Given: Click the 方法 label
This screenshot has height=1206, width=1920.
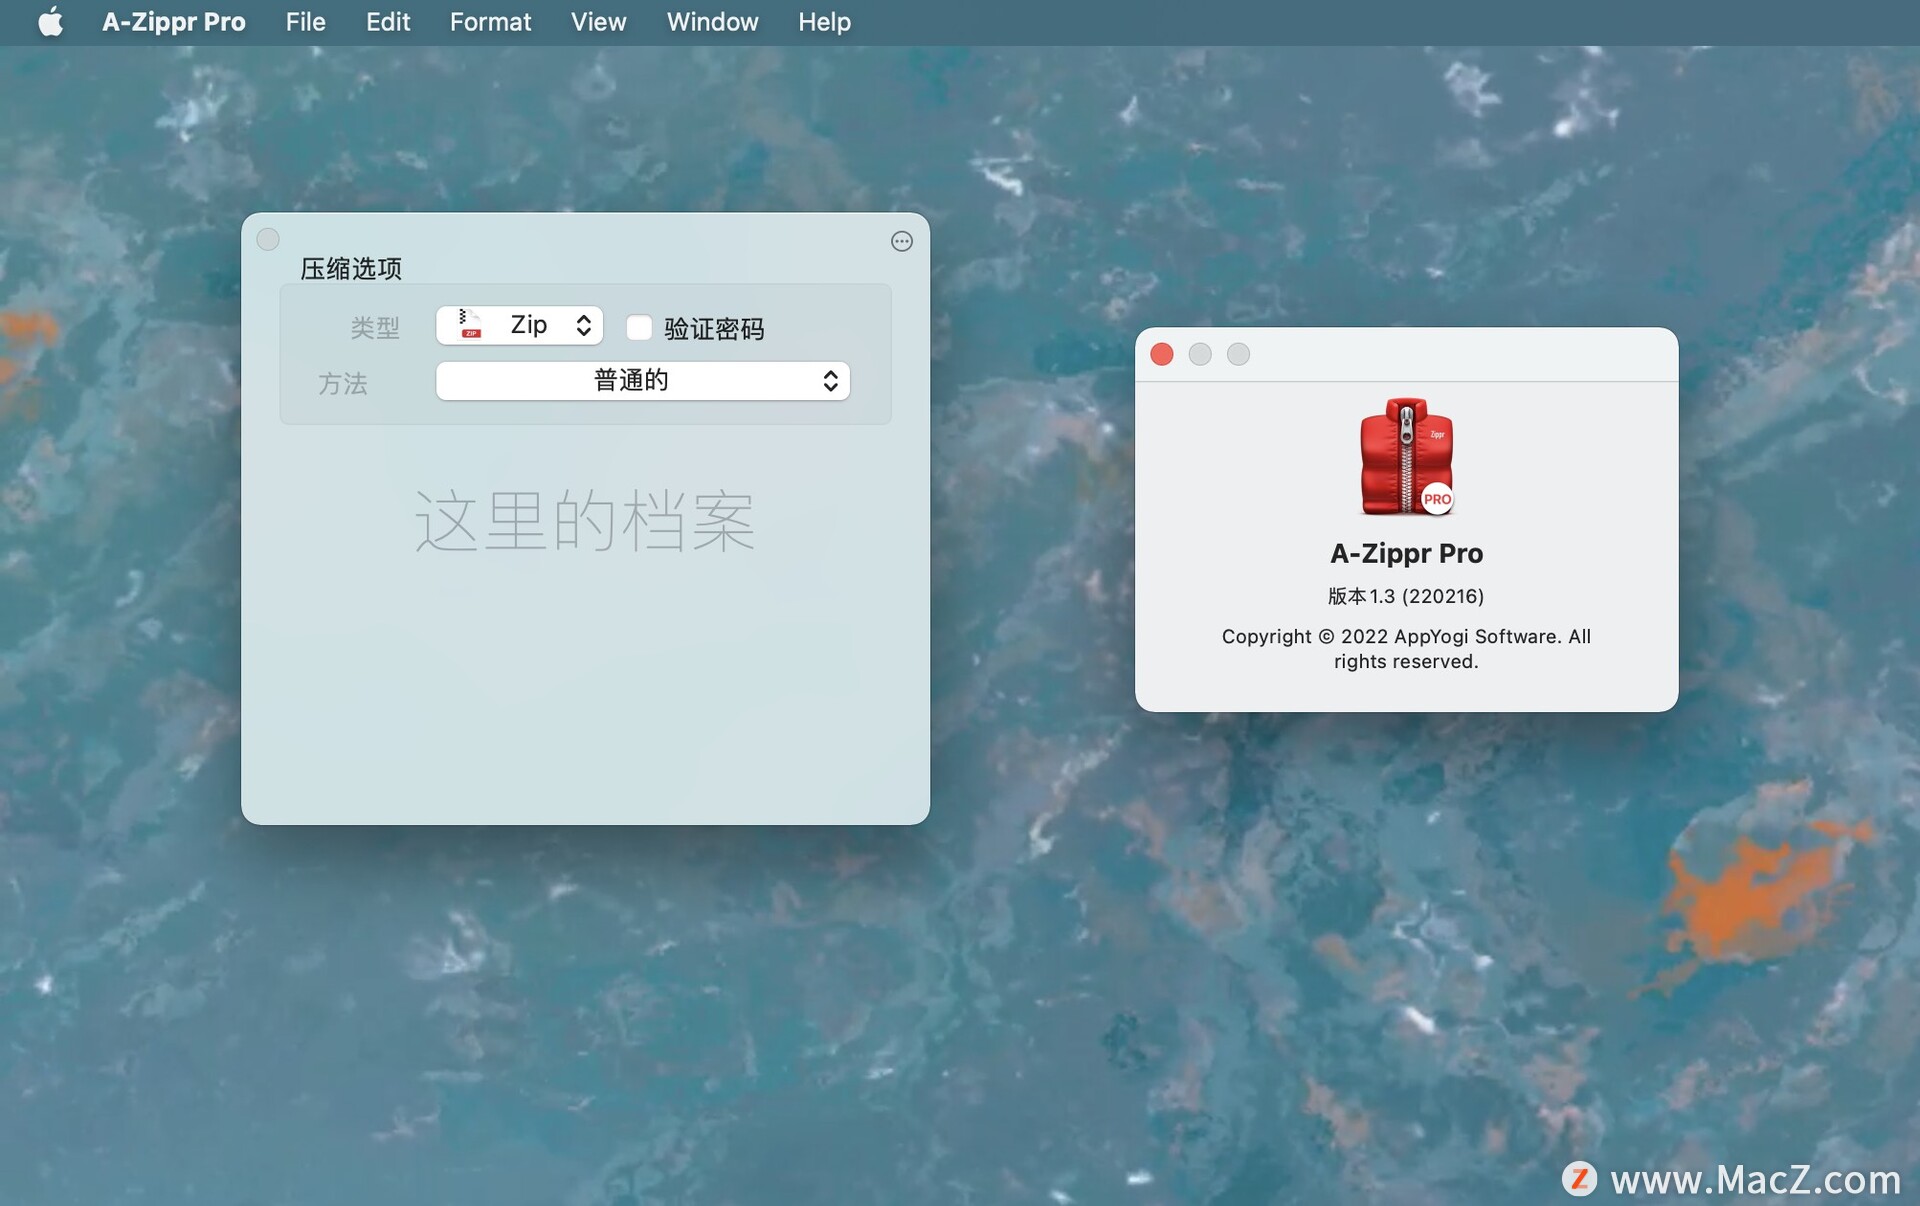Looking at the screenshot, I should 343,383.
